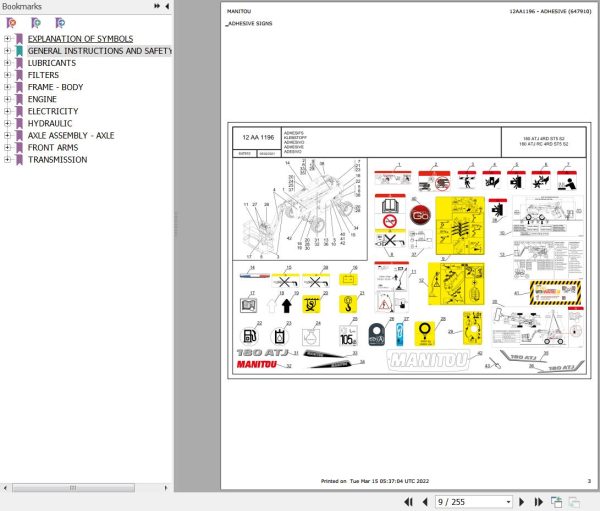This screenshot has width=600, height=511.
Task: Click bookmark icon of EXPLANATION OF SYMBOLS
Action: point(19,39)
